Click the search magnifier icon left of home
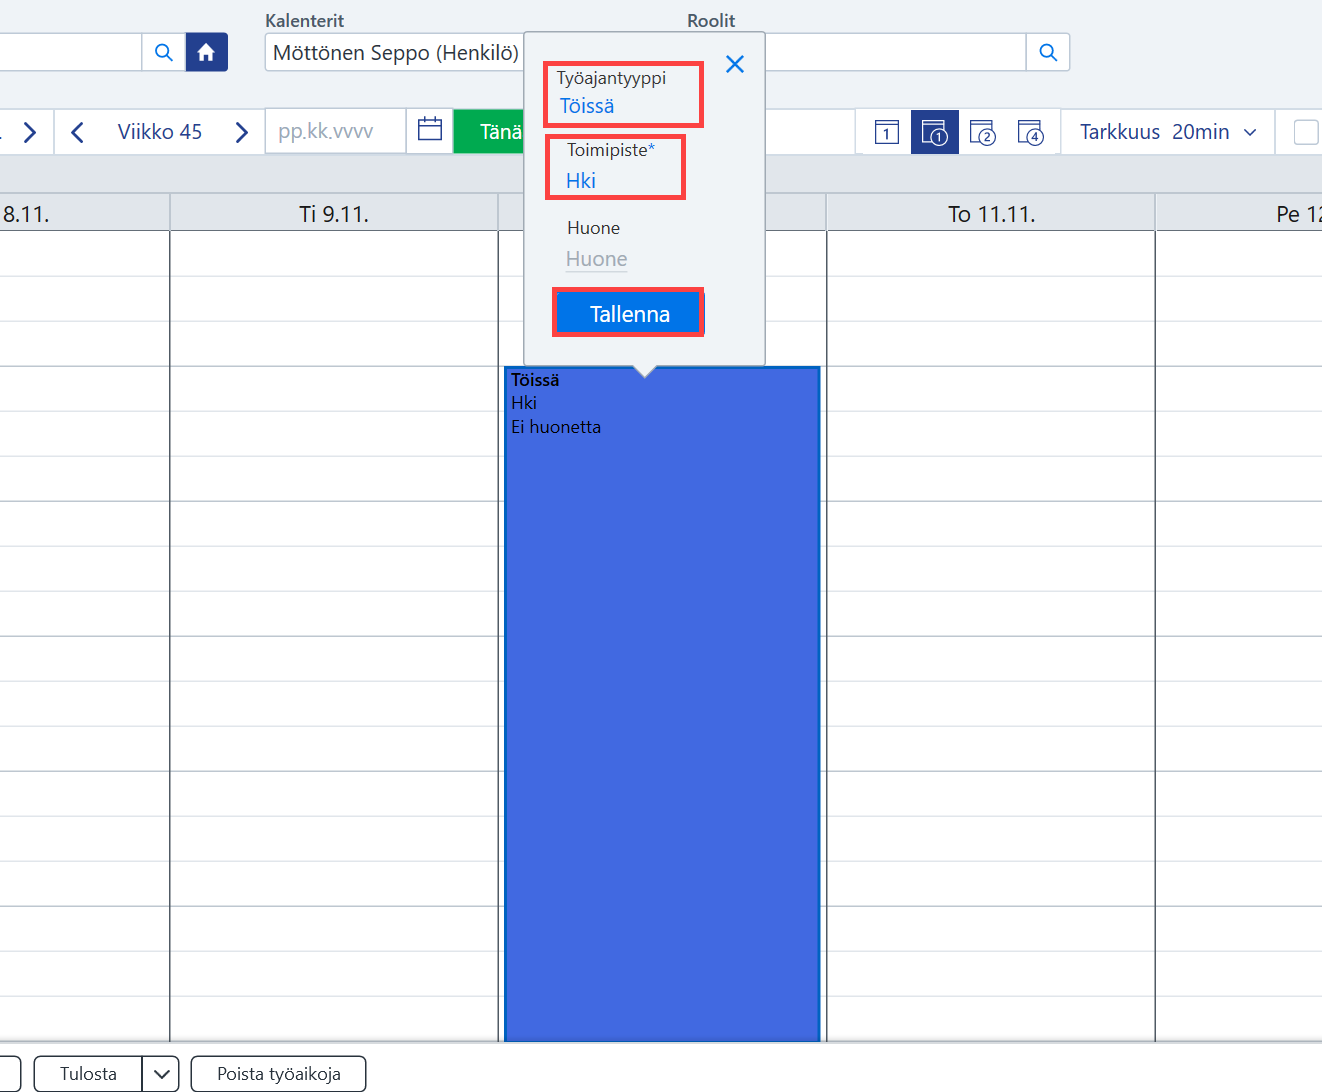The image size is (1322, 1092). (164, 52)
